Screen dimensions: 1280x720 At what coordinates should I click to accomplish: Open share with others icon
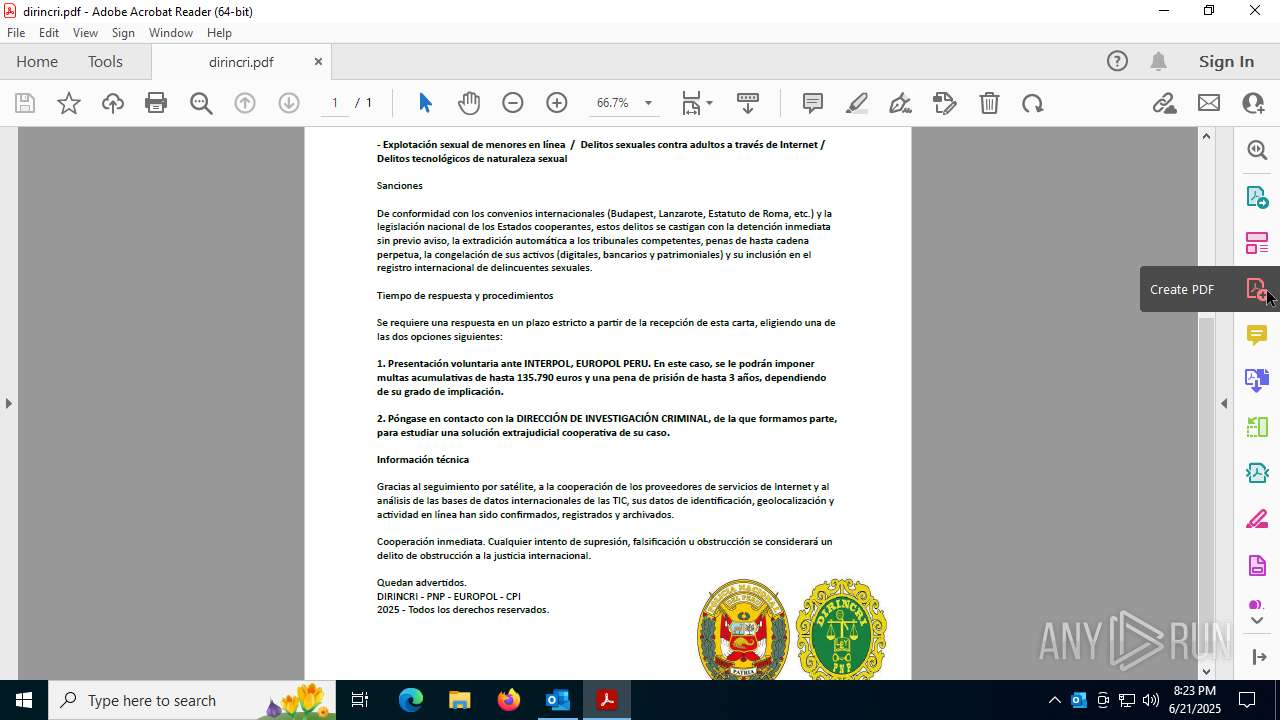[x=1253, y=103]
